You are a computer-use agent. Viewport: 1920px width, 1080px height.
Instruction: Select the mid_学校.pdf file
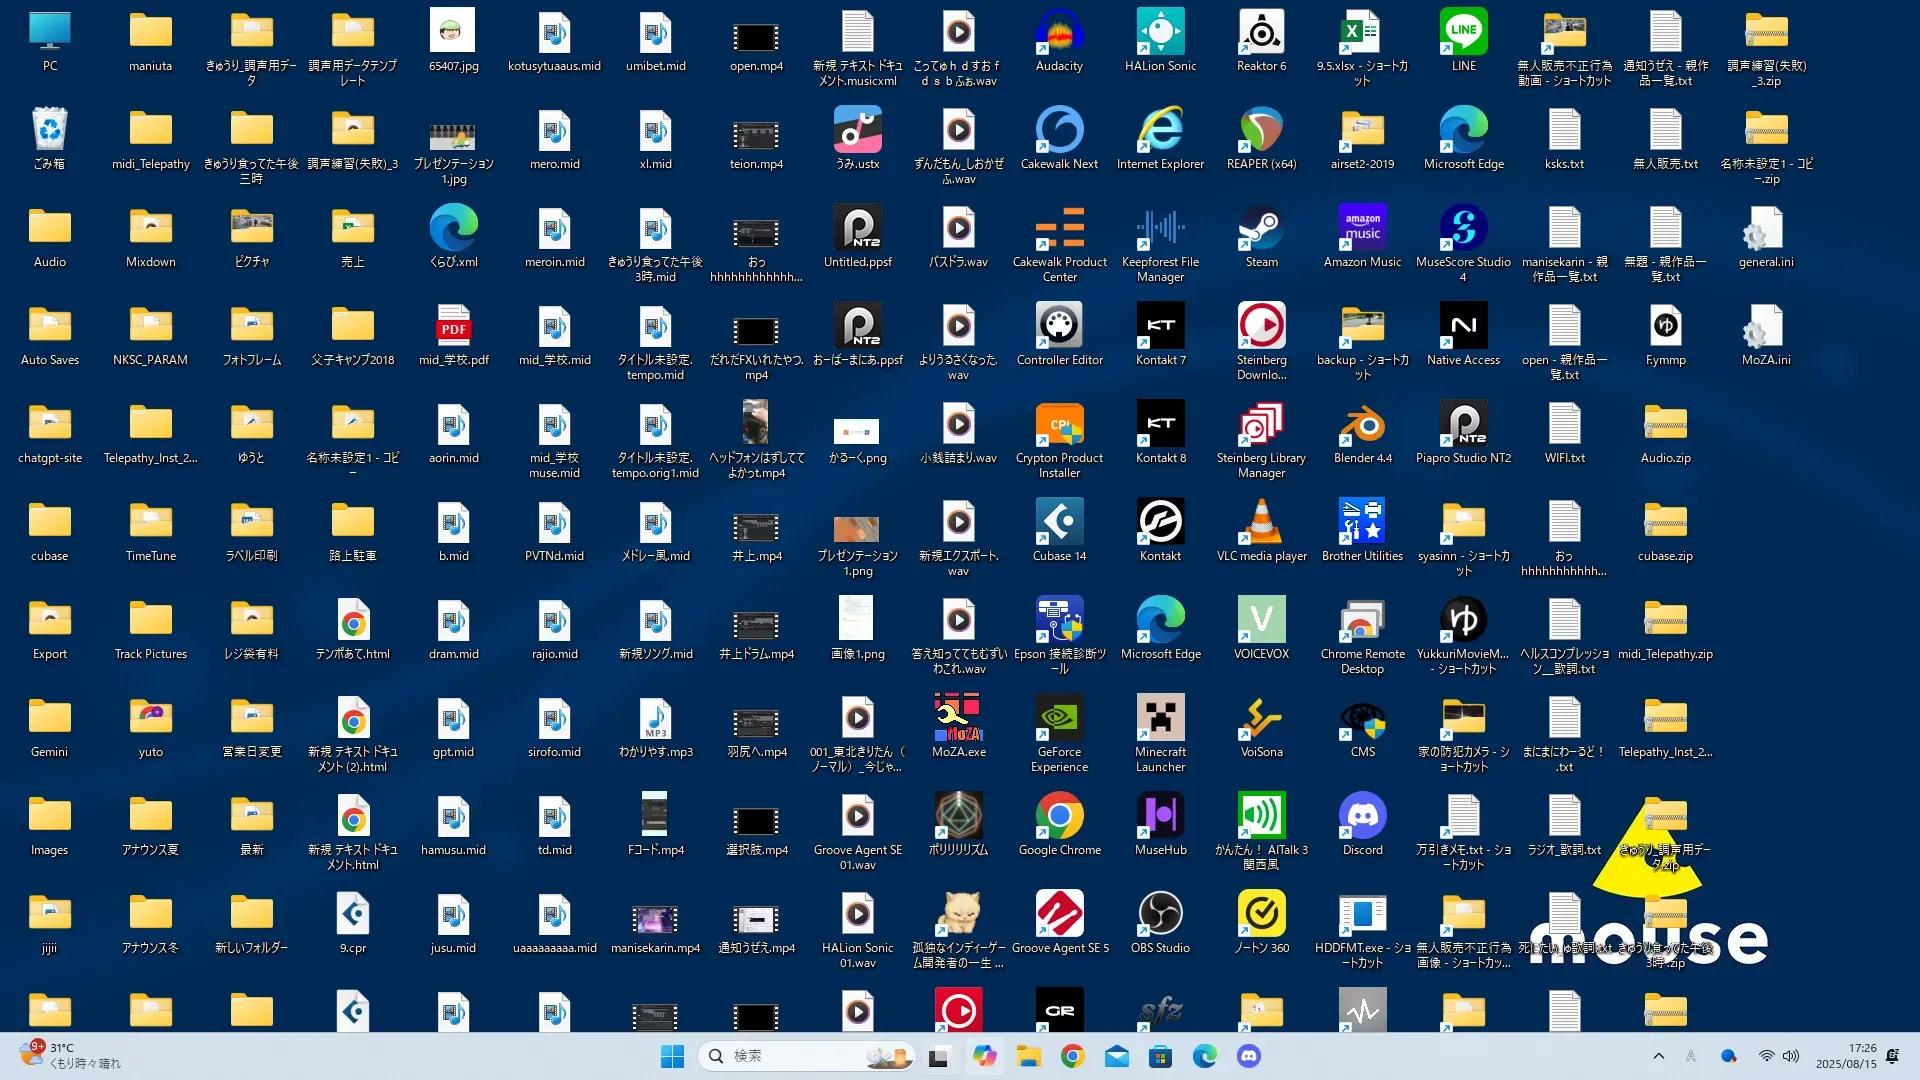tap(453, 330)
